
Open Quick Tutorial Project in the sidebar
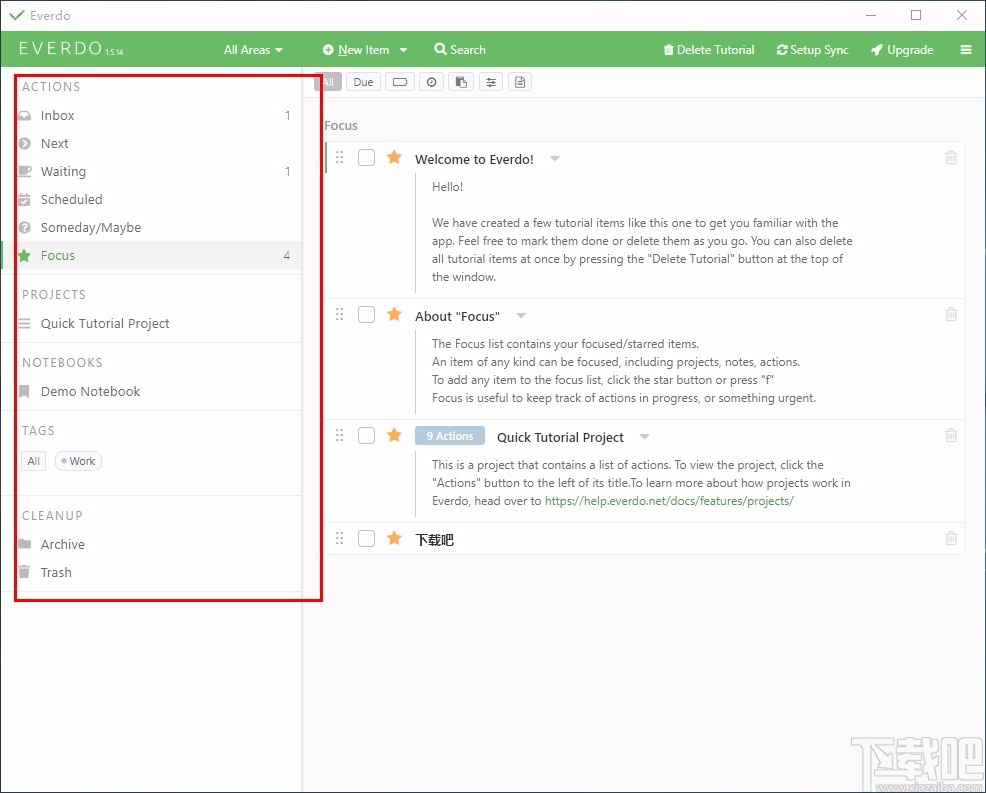pos(151,323)
